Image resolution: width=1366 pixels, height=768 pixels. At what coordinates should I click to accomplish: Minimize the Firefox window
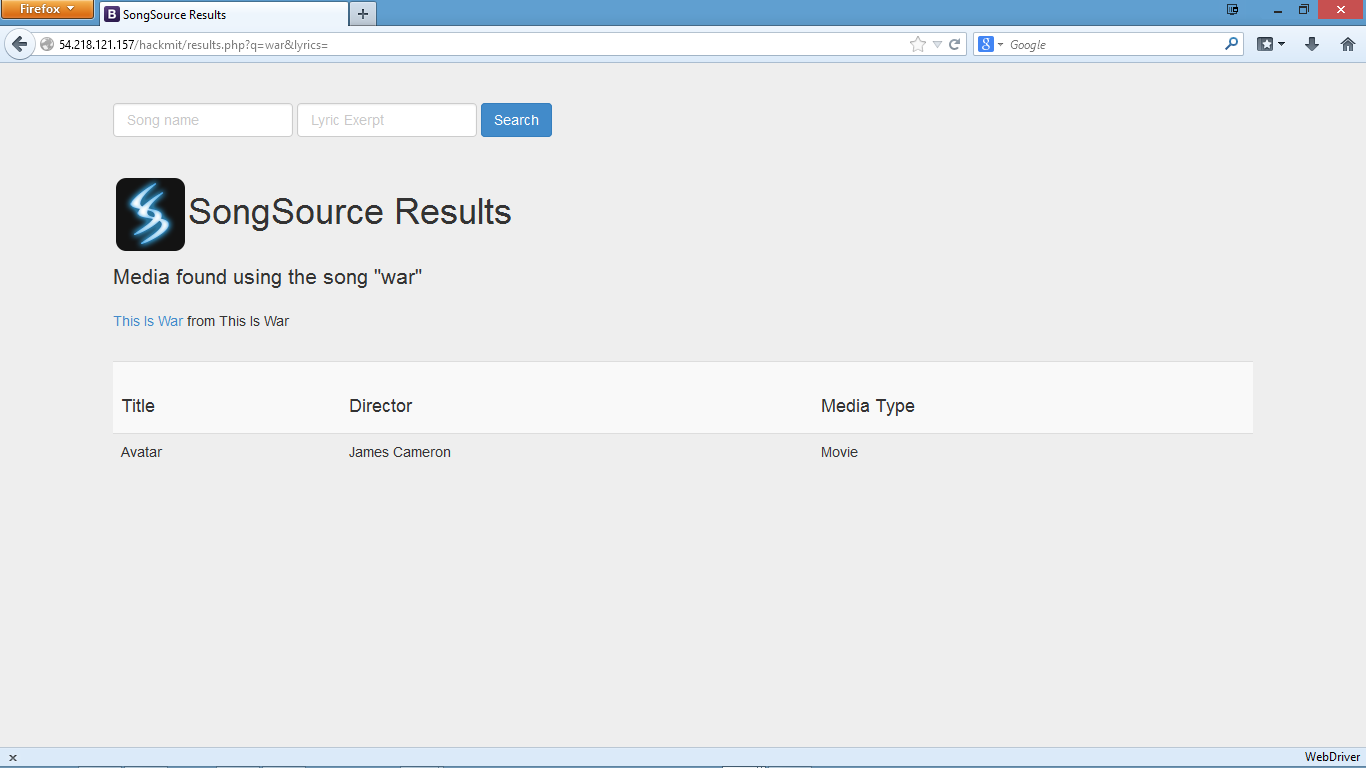pos(1278,9)
